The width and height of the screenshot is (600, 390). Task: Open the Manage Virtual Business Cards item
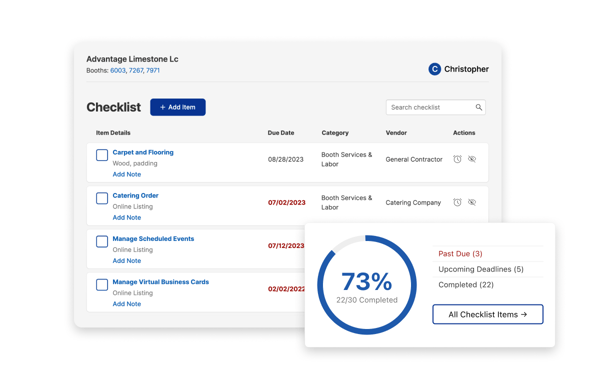pyautogui.click(x=161, y=282)
